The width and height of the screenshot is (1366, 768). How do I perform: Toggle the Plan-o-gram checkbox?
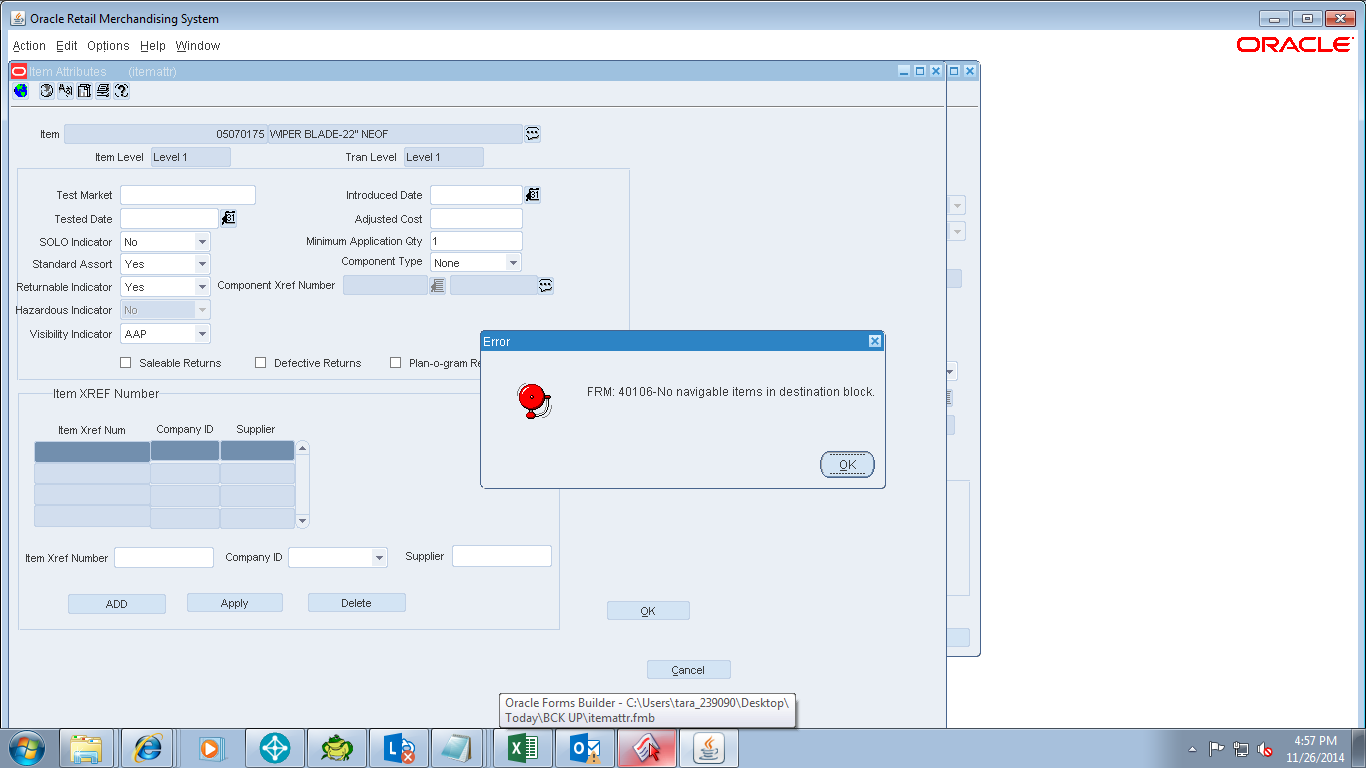point(396,363)
